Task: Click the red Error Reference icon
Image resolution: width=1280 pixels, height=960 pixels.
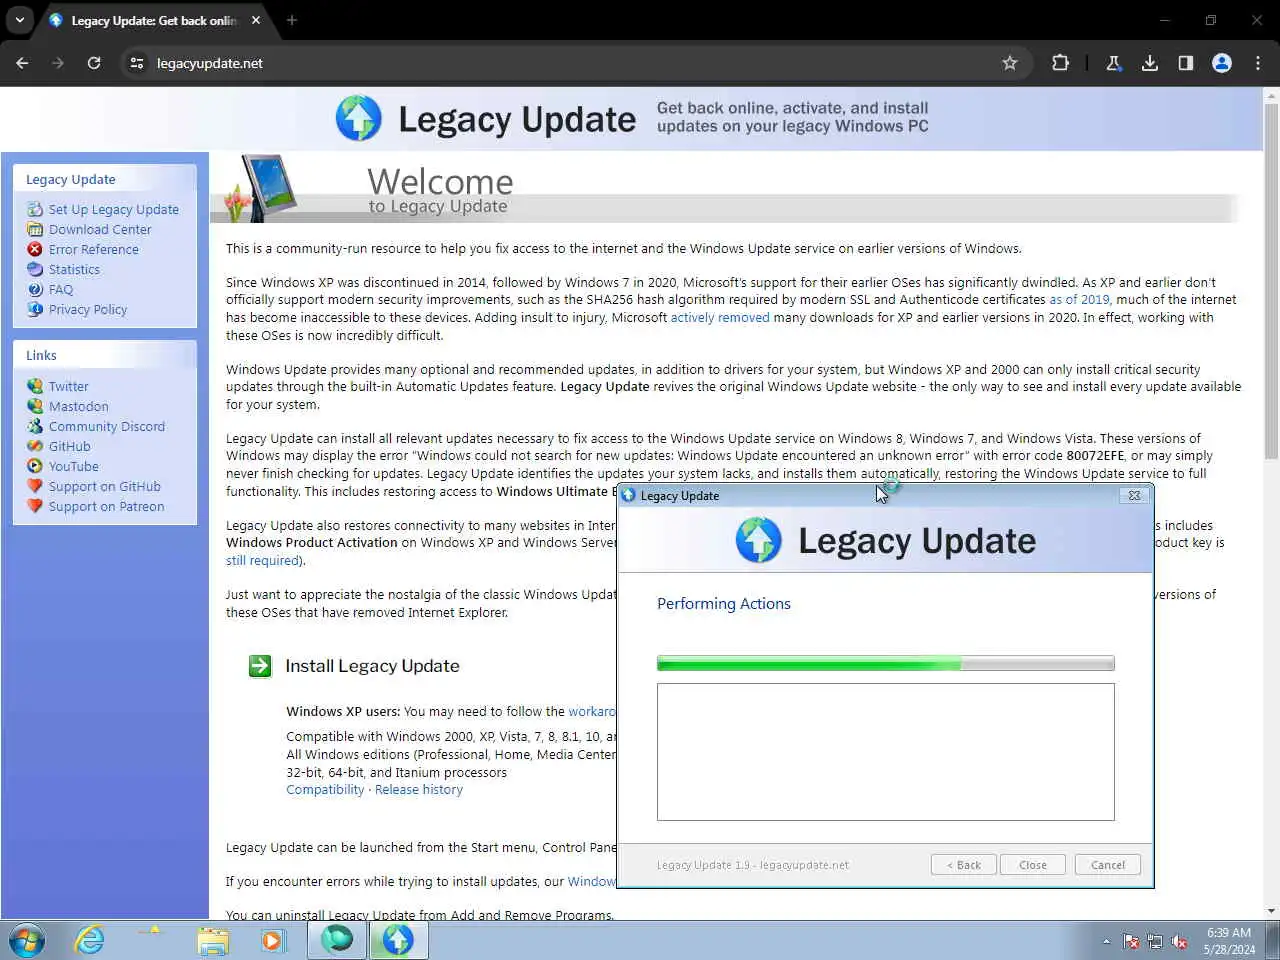Action: click(x=35, y=249)
